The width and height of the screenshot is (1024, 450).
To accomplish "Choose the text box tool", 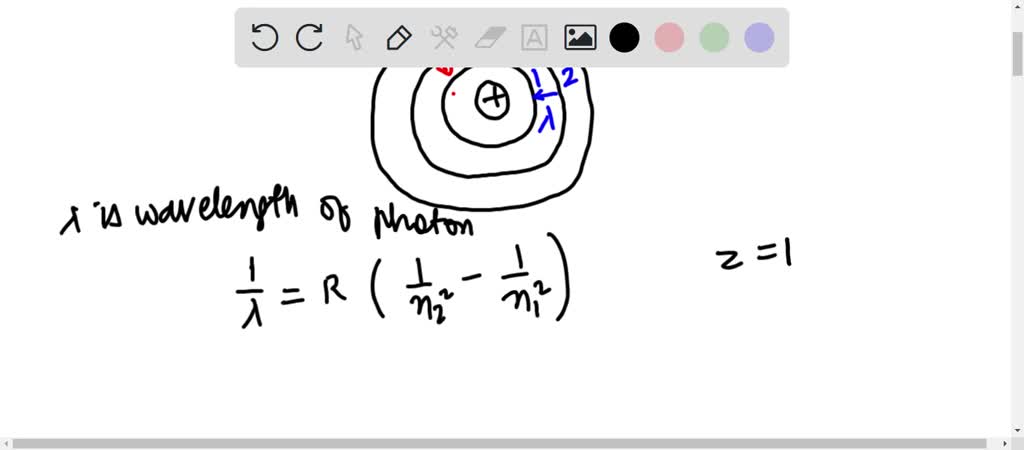I will 535,38.
